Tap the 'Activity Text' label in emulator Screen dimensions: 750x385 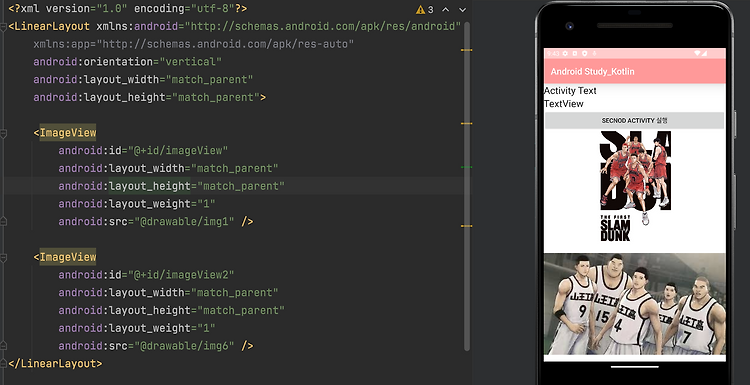(570, 91)
